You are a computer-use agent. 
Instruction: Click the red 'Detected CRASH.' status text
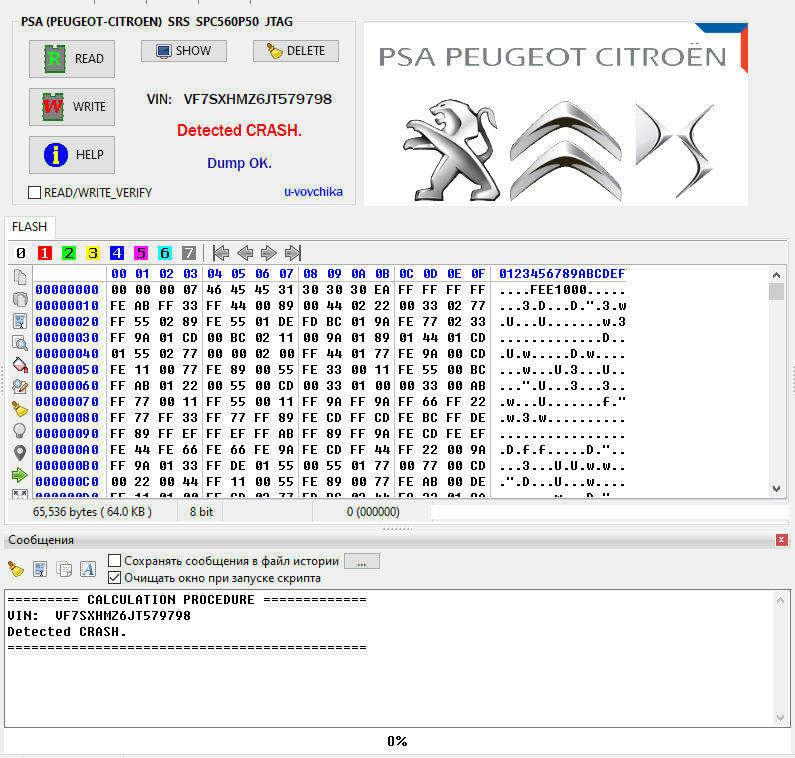point(239,131)
